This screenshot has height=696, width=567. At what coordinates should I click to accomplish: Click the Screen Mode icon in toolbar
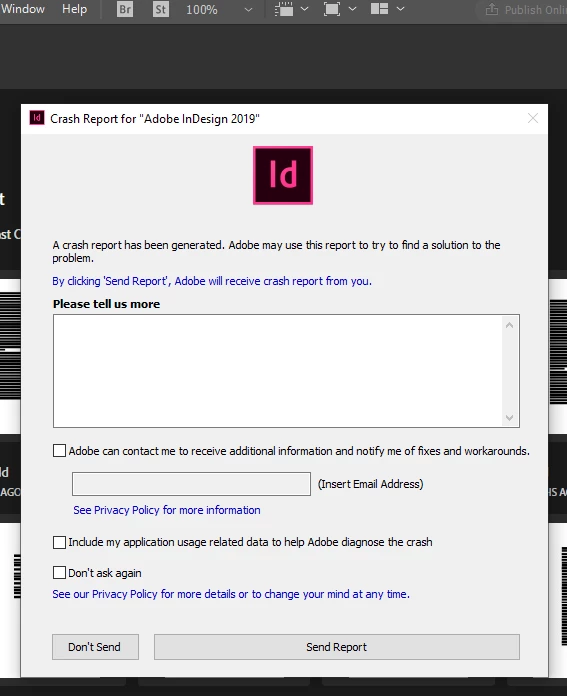tap(332, 9)
